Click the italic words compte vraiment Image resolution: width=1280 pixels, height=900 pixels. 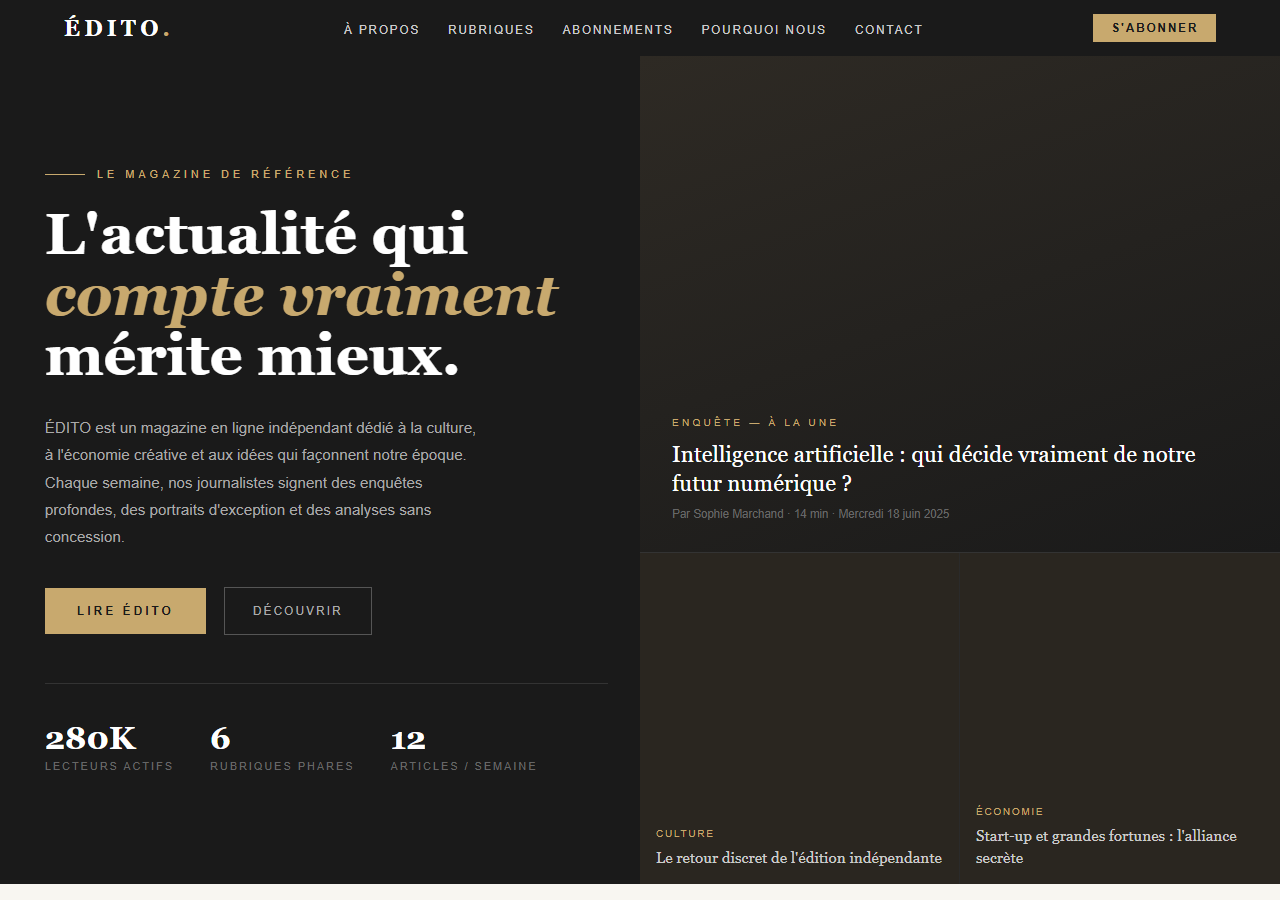tap(301, 296)
